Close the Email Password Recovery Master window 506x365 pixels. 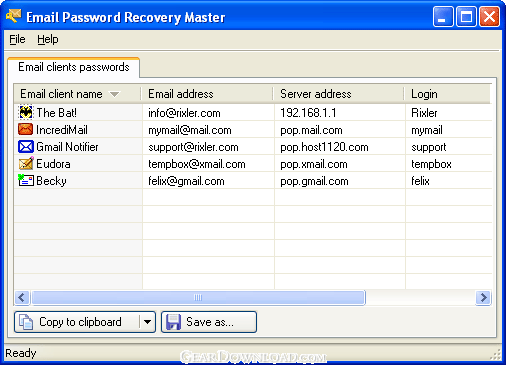pyautogui.click(x=489, y=16)
